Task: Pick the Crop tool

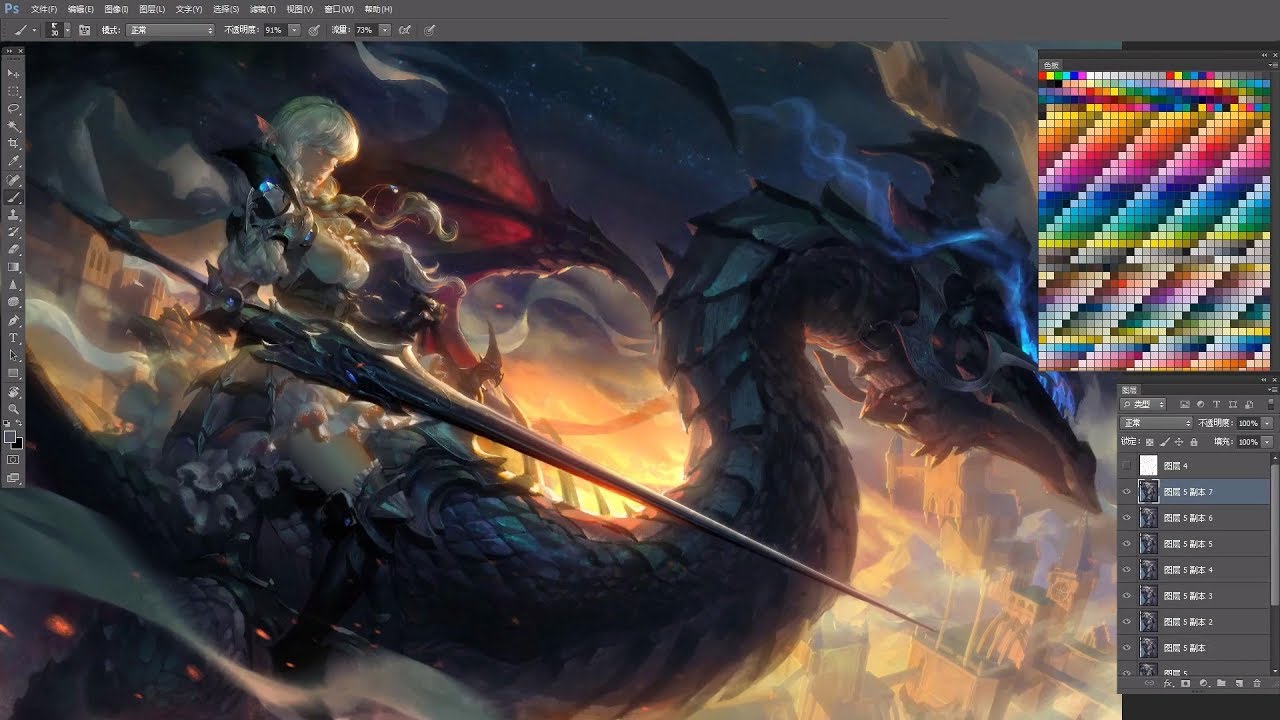Action: pos(13,142)
